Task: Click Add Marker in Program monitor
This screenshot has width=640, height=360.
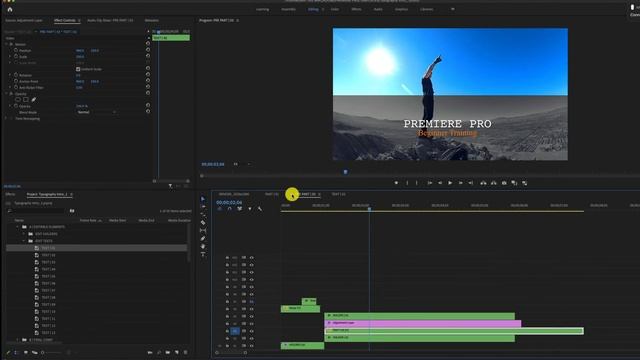Action: point(396,183)
